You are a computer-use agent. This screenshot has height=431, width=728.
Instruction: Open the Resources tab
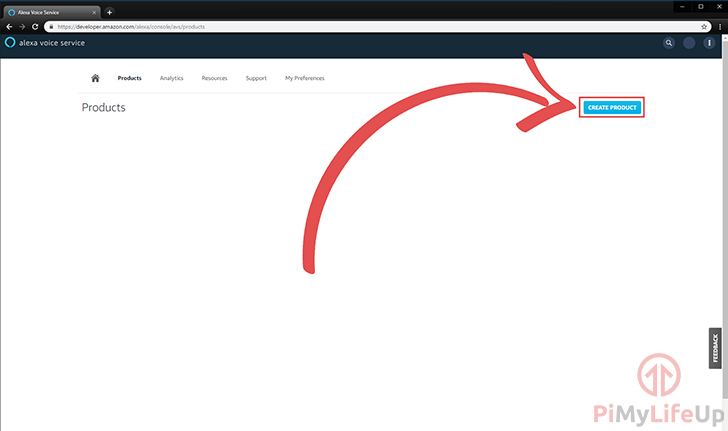(x=214, y=78)
